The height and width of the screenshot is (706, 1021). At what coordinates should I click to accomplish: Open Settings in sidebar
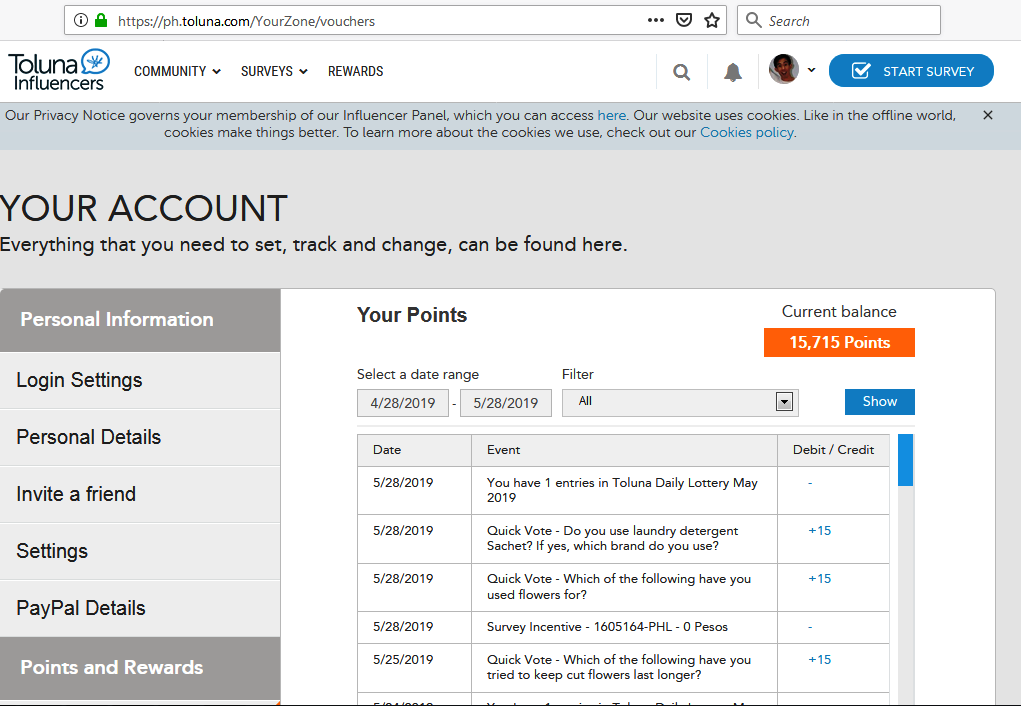click(140, 551)
